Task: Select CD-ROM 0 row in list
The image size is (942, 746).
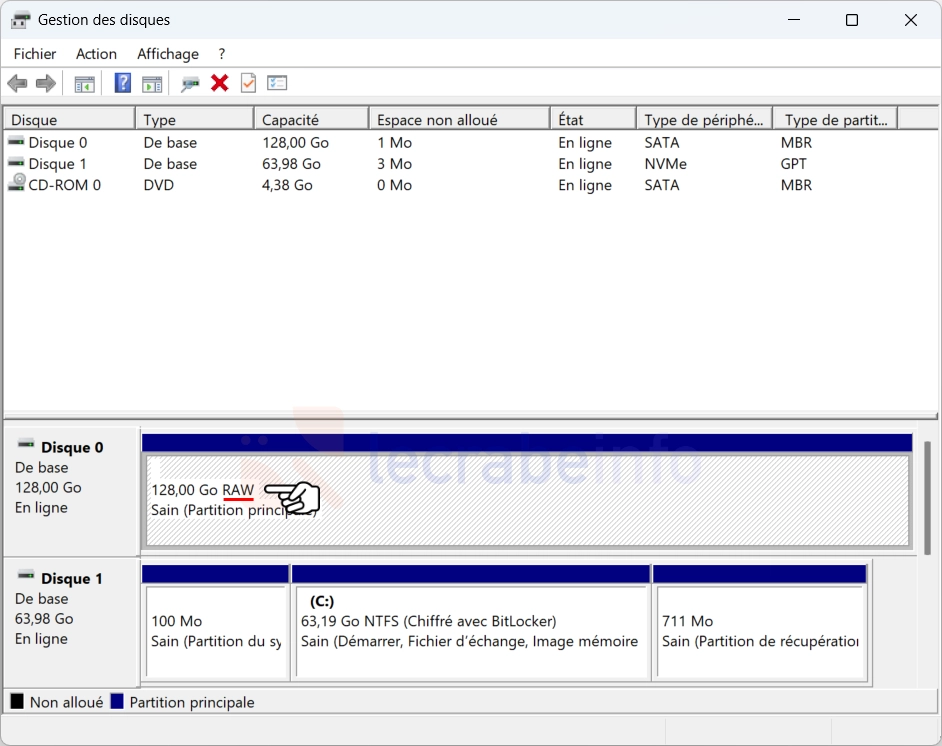Action: tap(64, 185)
